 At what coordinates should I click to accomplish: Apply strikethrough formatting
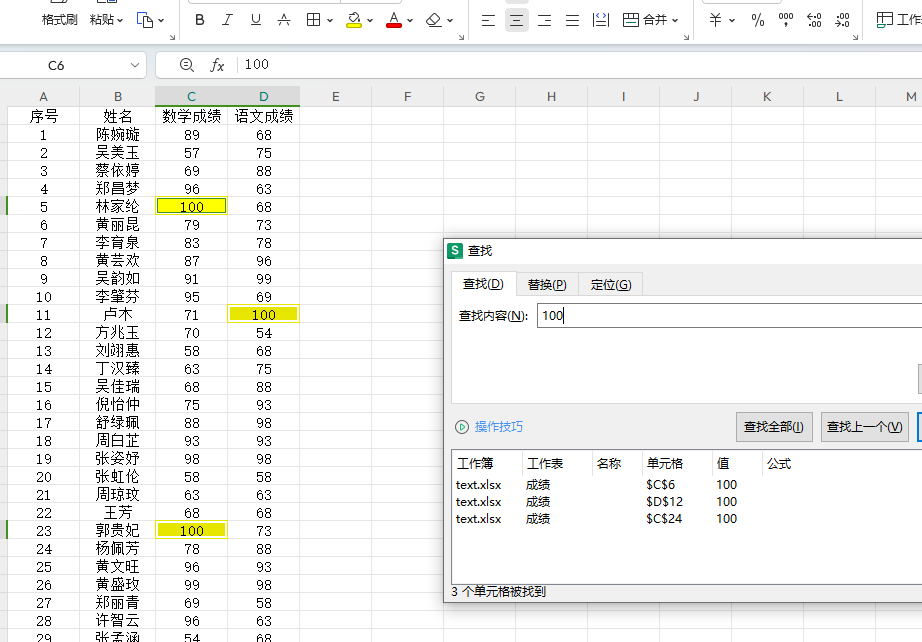[x=284, y=20]
